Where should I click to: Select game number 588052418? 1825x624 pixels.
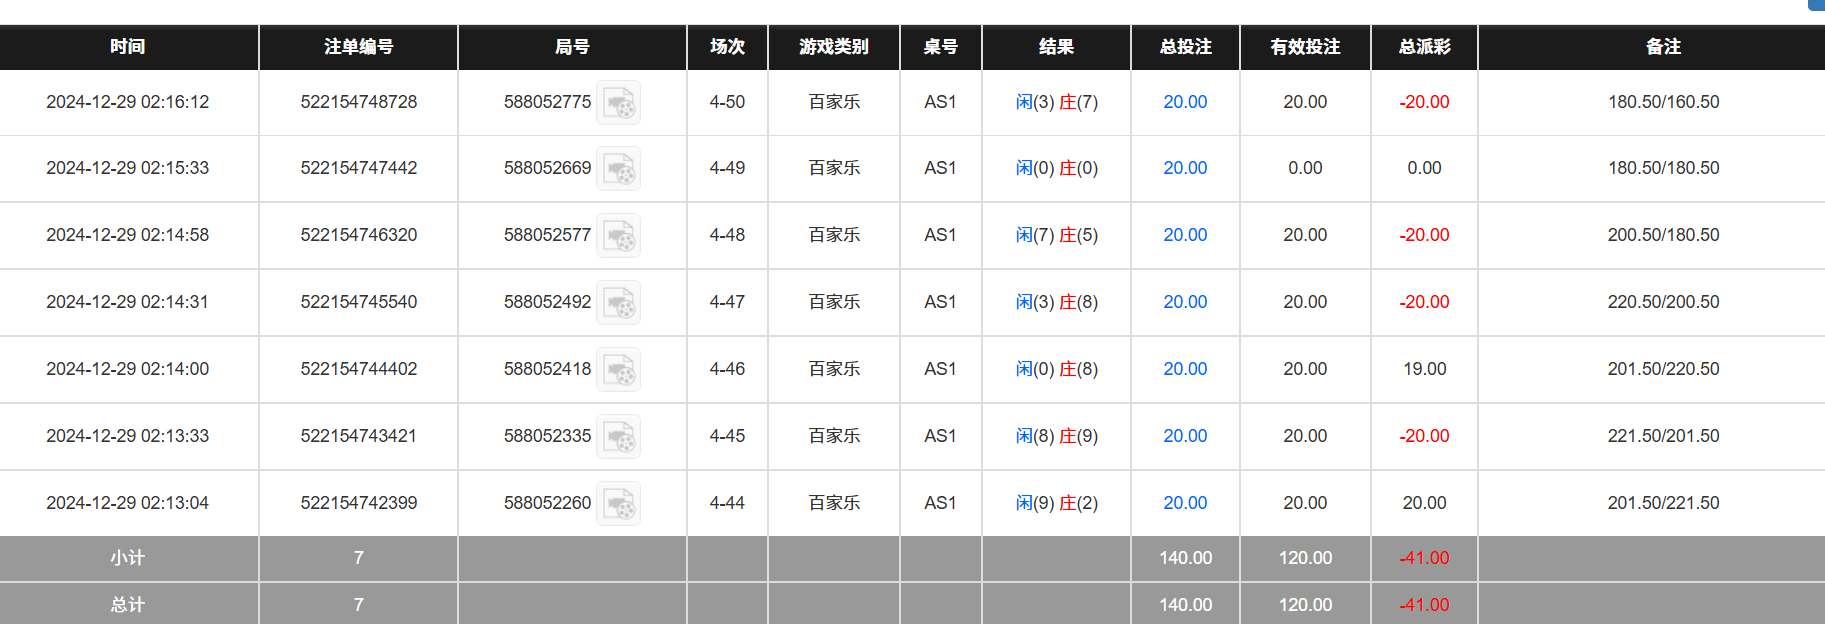(547, 369)
